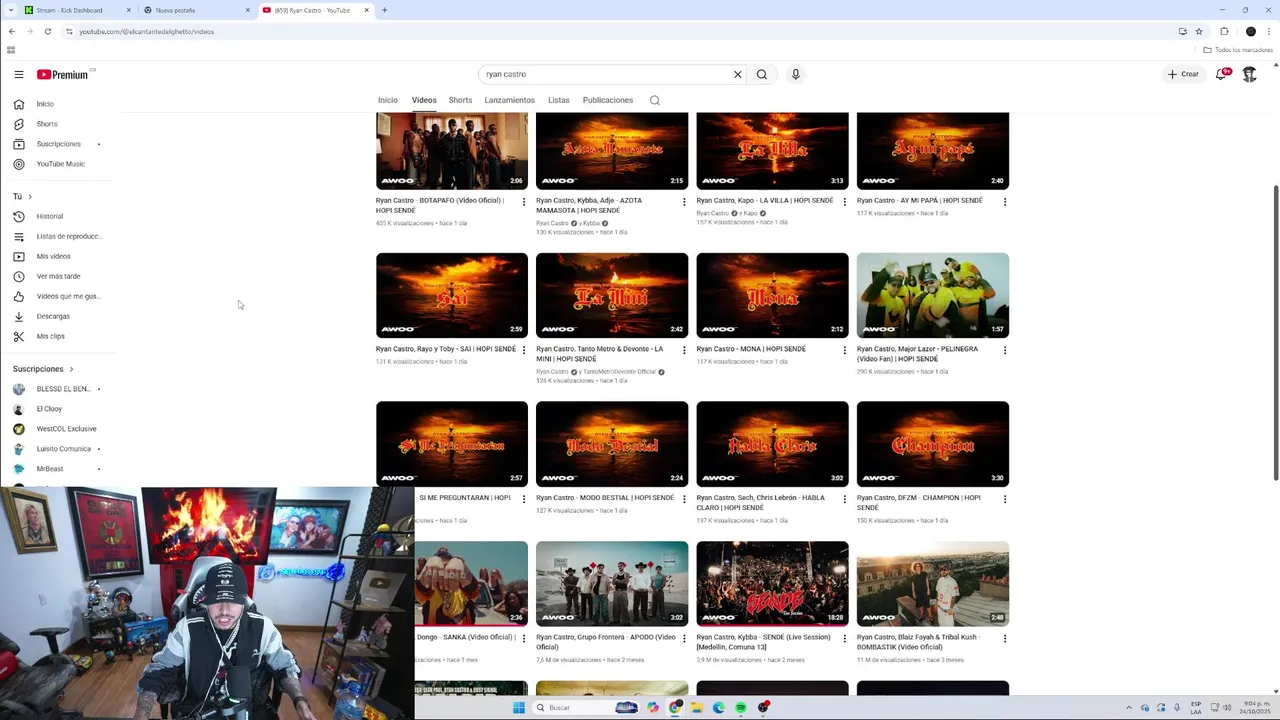The height and width of the screenshot is (720, 1280).
Task: Click the browser address bar URL
Action: pyautogui.click(x=147, y=31)
